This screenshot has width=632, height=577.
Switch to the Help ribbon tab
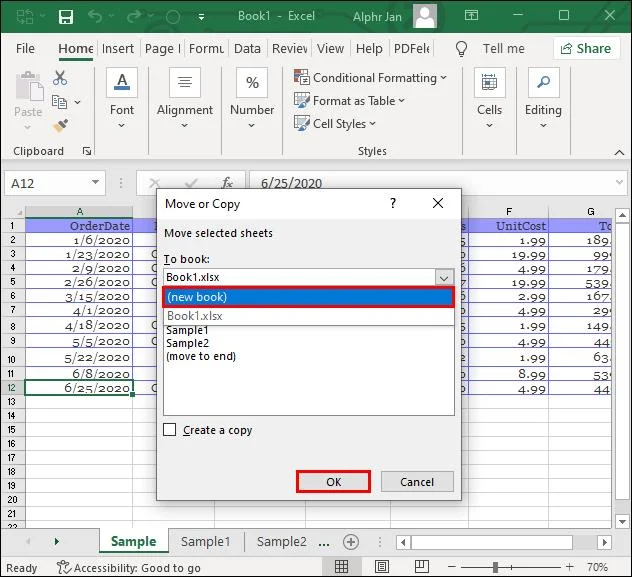(x=369, y=48)
